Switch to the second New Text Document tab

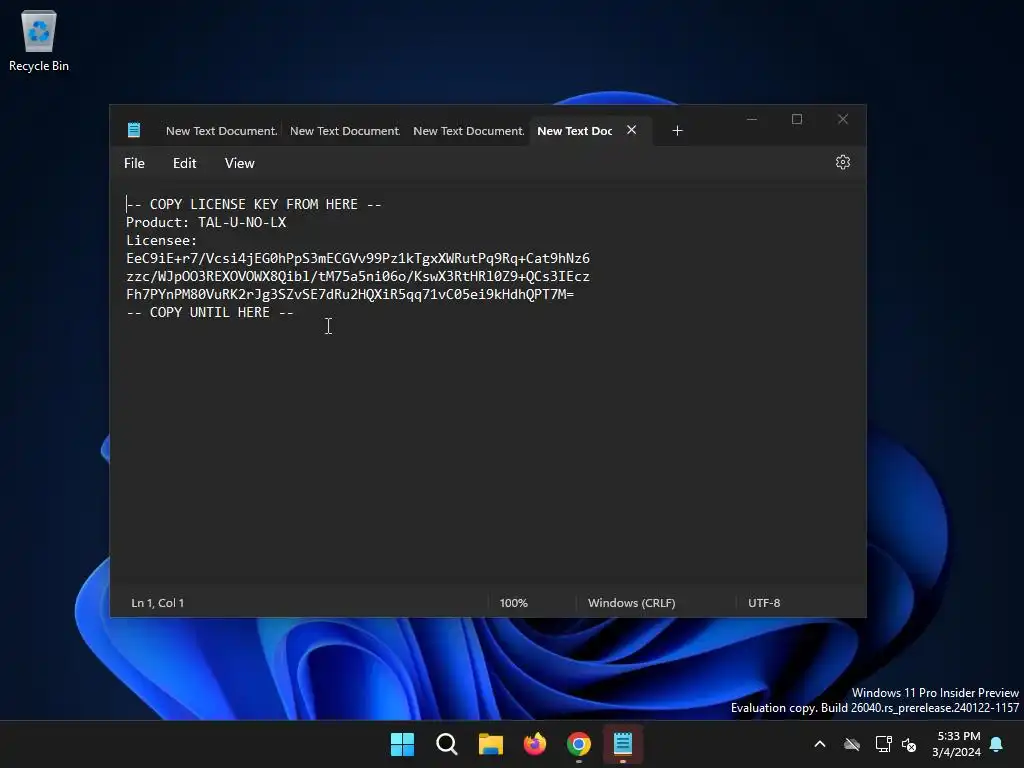(345, 131)
